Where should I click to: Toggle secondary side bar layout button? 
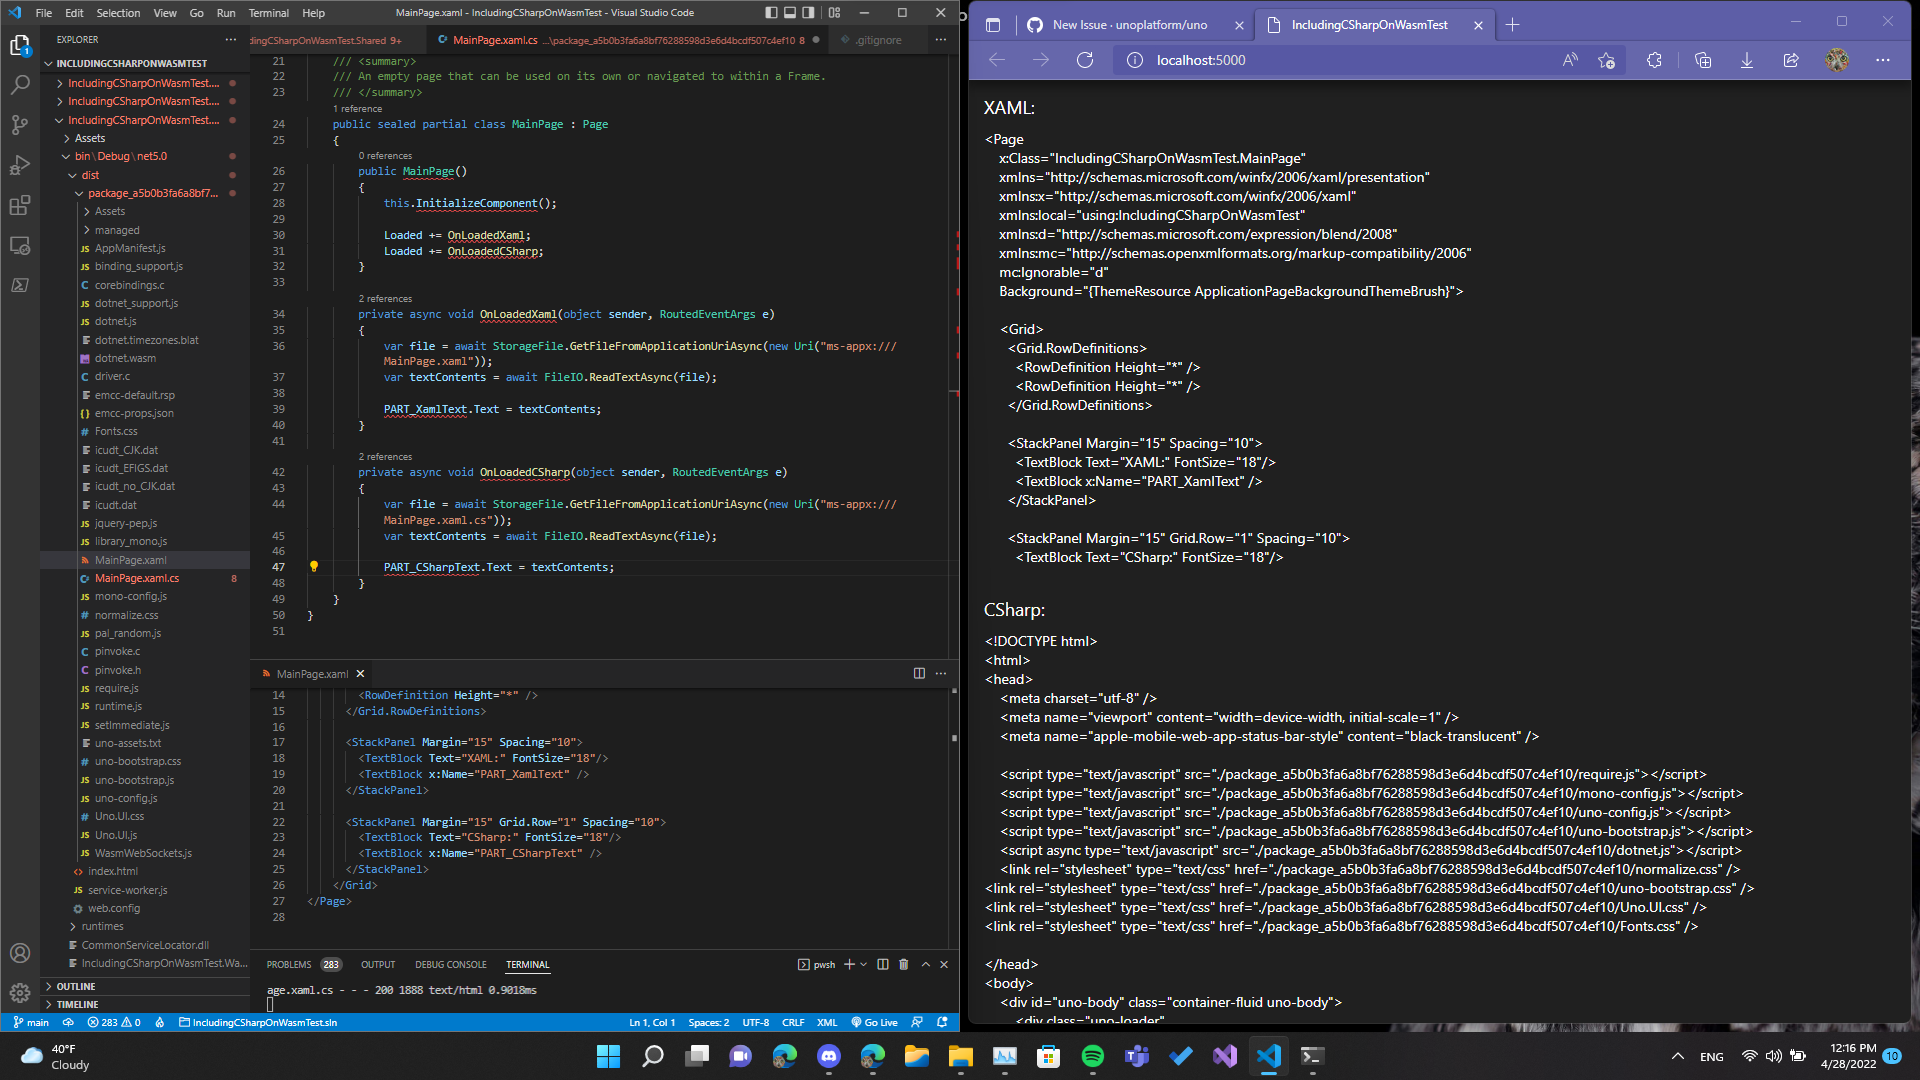click(x=809, y=13)
